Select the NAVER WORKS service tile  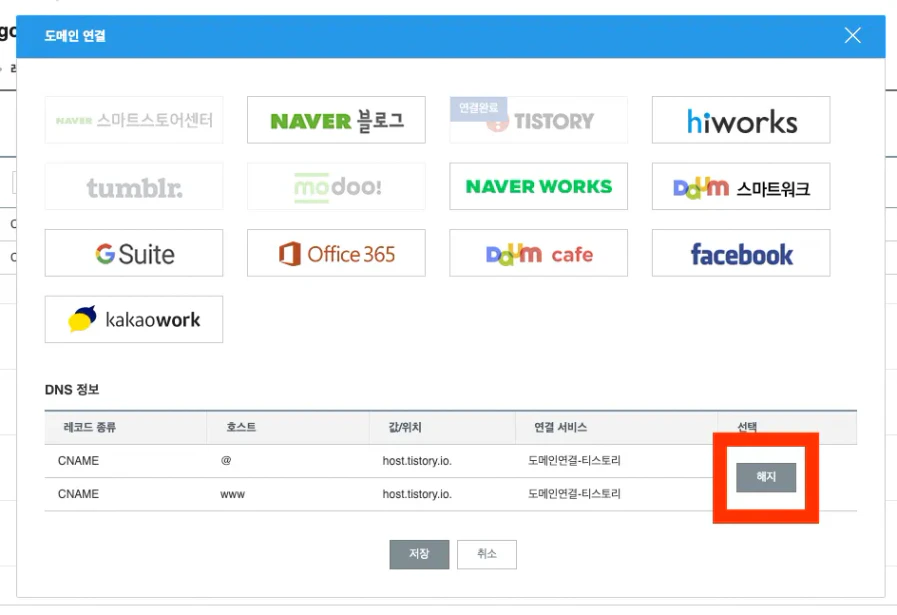tap(538, 187)
